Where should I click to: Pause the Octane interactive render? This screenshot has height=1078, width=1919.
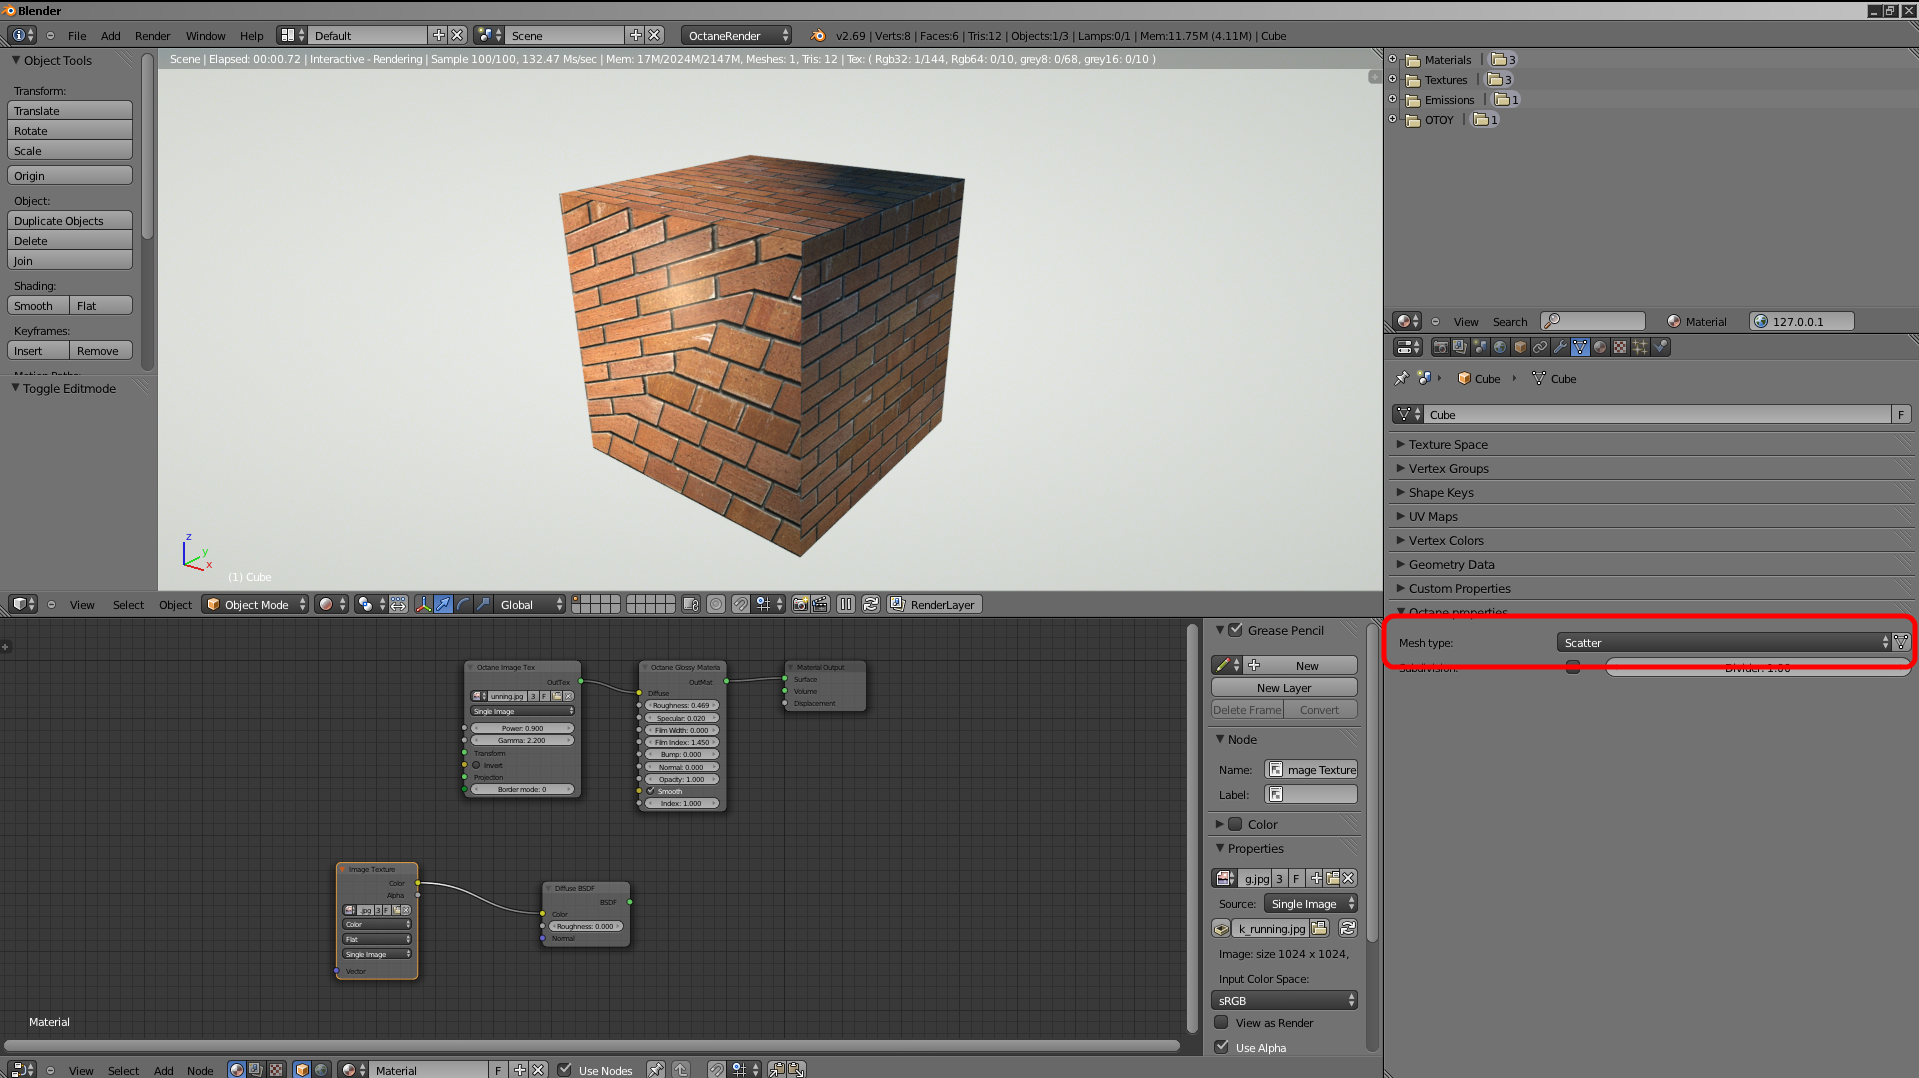(x=846, y=604)
